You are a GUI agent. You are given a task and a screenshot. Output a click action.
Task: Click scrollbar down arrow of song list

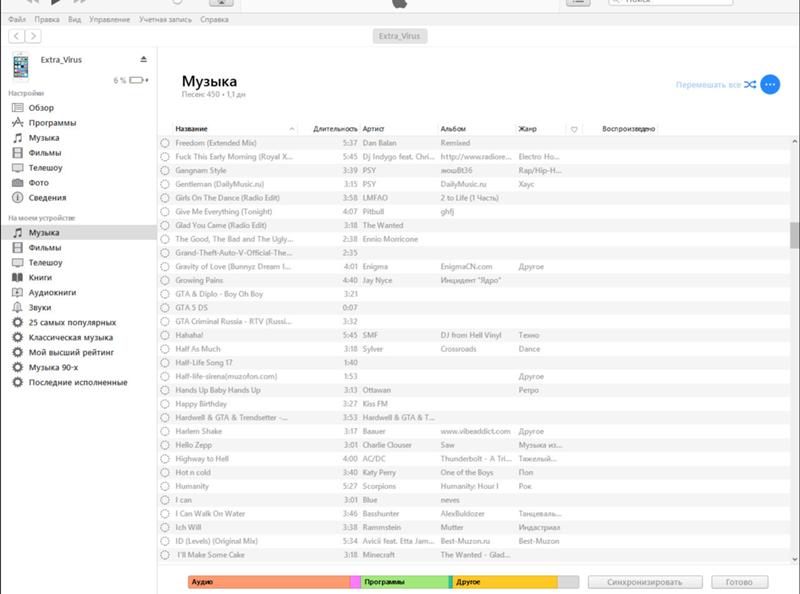(x=794, y=559)
